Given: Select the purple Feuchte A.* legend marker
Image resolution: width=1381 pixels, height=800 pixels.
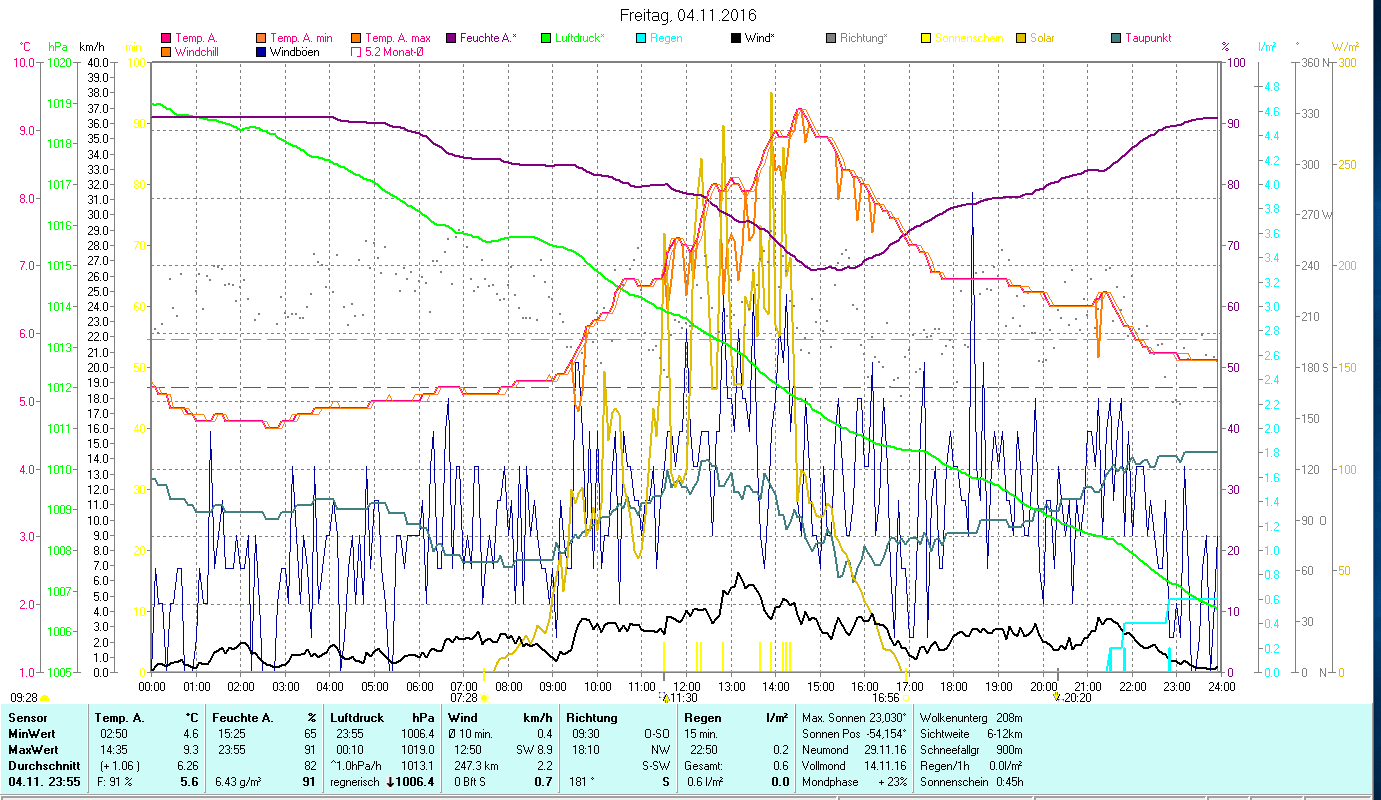Looking at the screenshot, I should tap(450, 38).
